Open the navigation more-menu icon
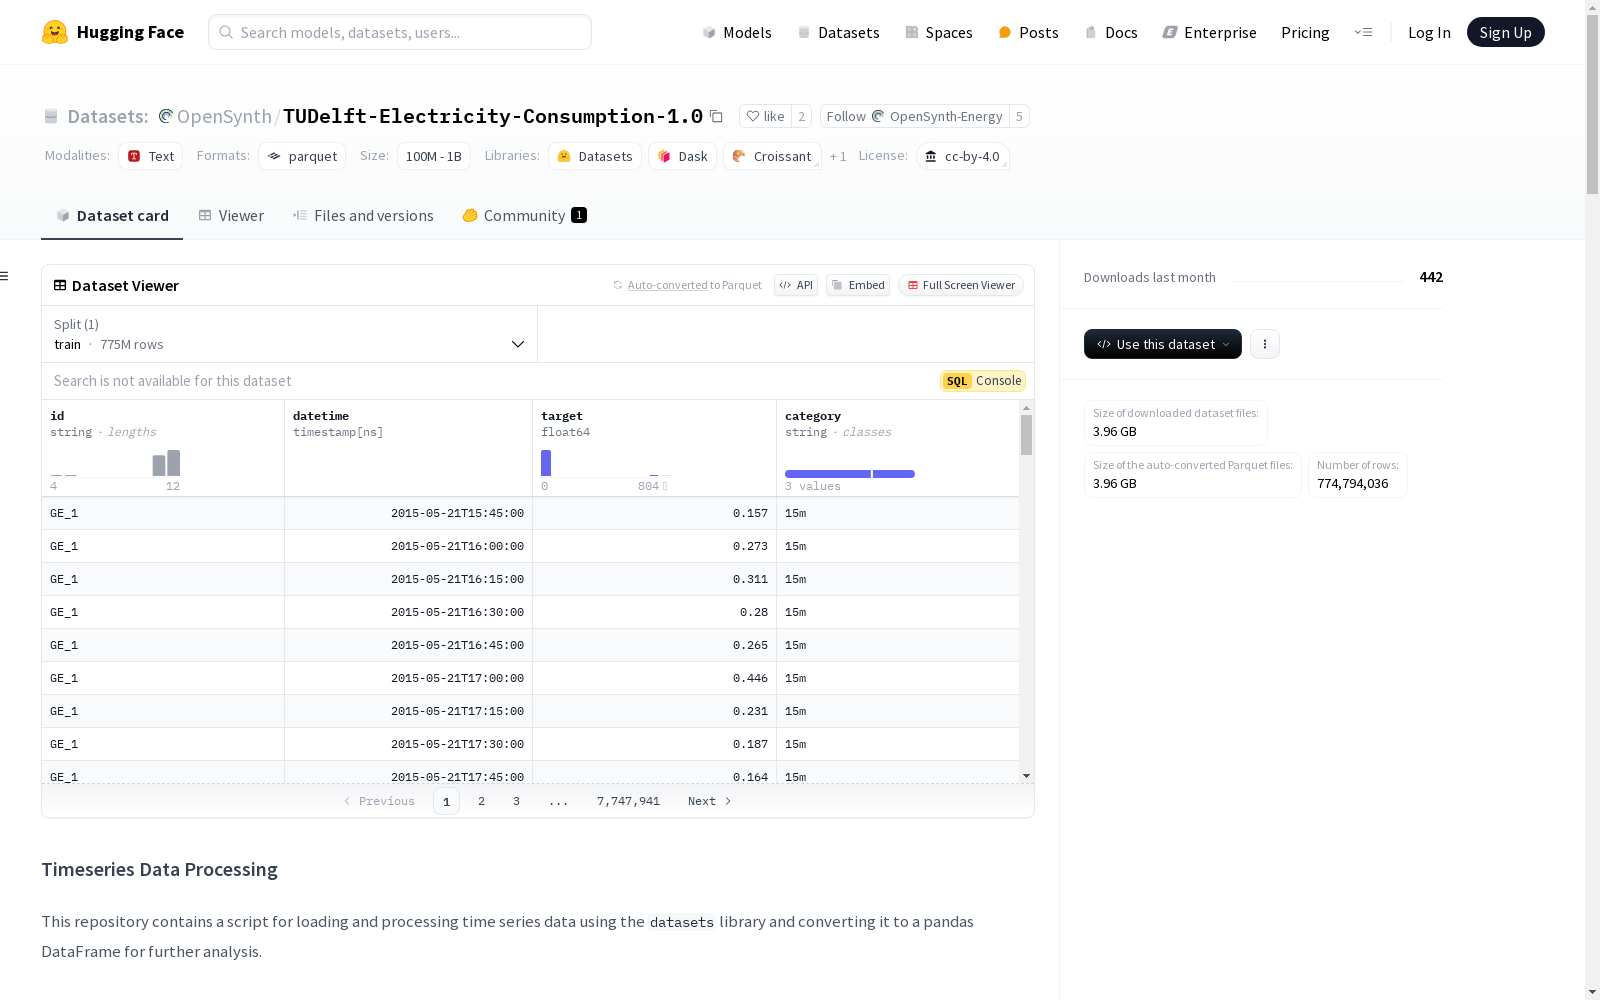 tap(1363, 32)
